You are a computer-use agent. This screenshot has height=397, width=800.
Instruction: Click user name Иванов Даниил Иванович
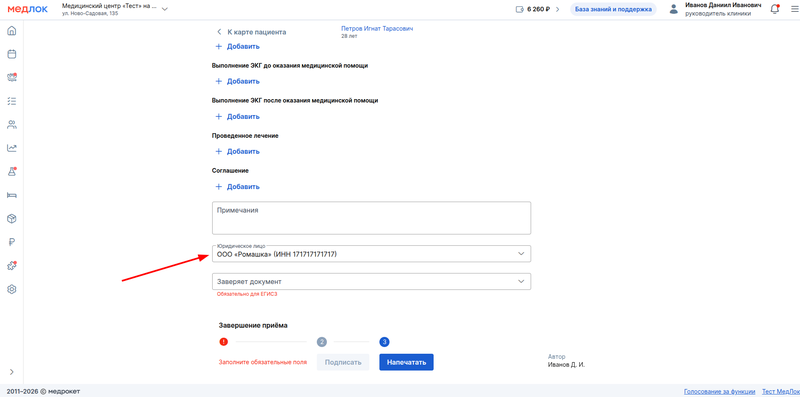pos(723,5)
